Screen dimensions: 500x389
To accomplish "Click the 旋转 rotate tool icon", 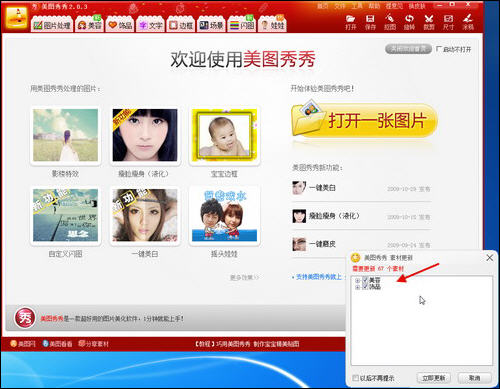I will tap(409, 22).
